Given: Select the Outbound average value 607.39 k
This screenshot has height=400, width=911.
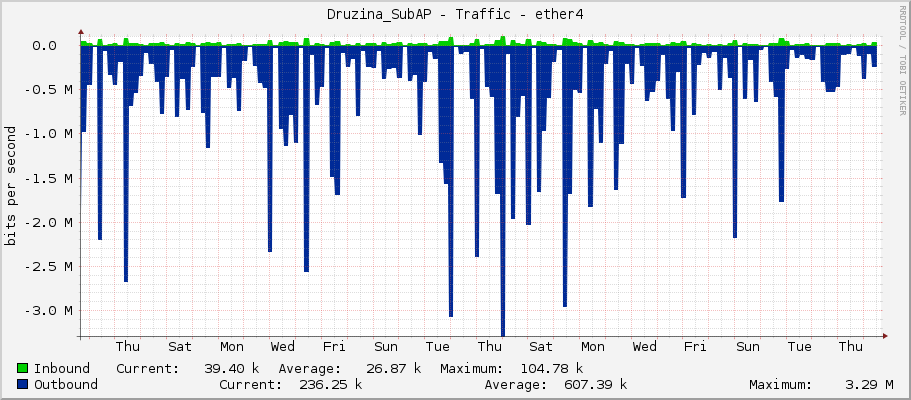Looking at the screenshot, I should 596,384.
